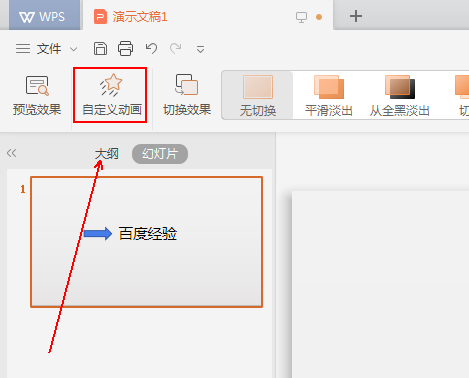Click the slide number 1 label
This screenshot has height=378, width=469.
[23, 189]
